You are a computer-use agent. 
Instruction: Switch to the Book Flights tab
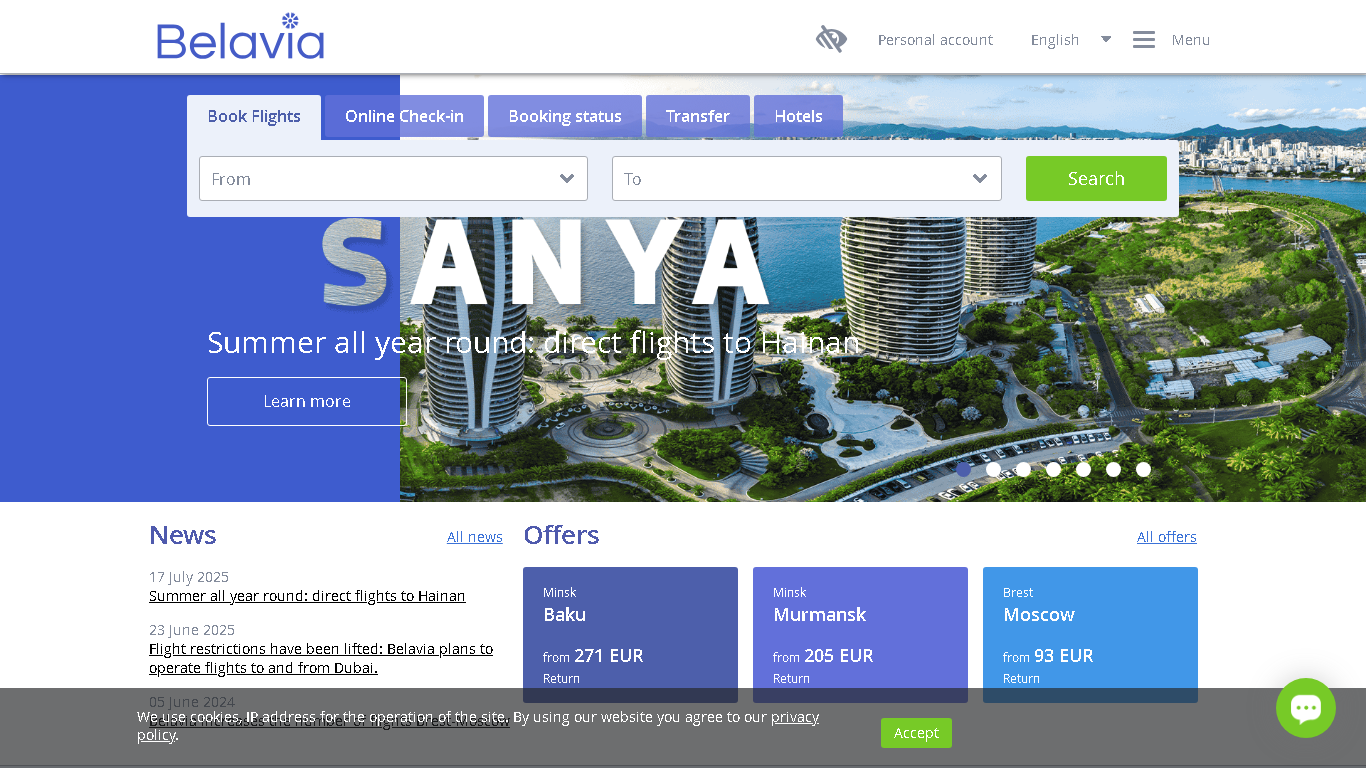point(254,117)
